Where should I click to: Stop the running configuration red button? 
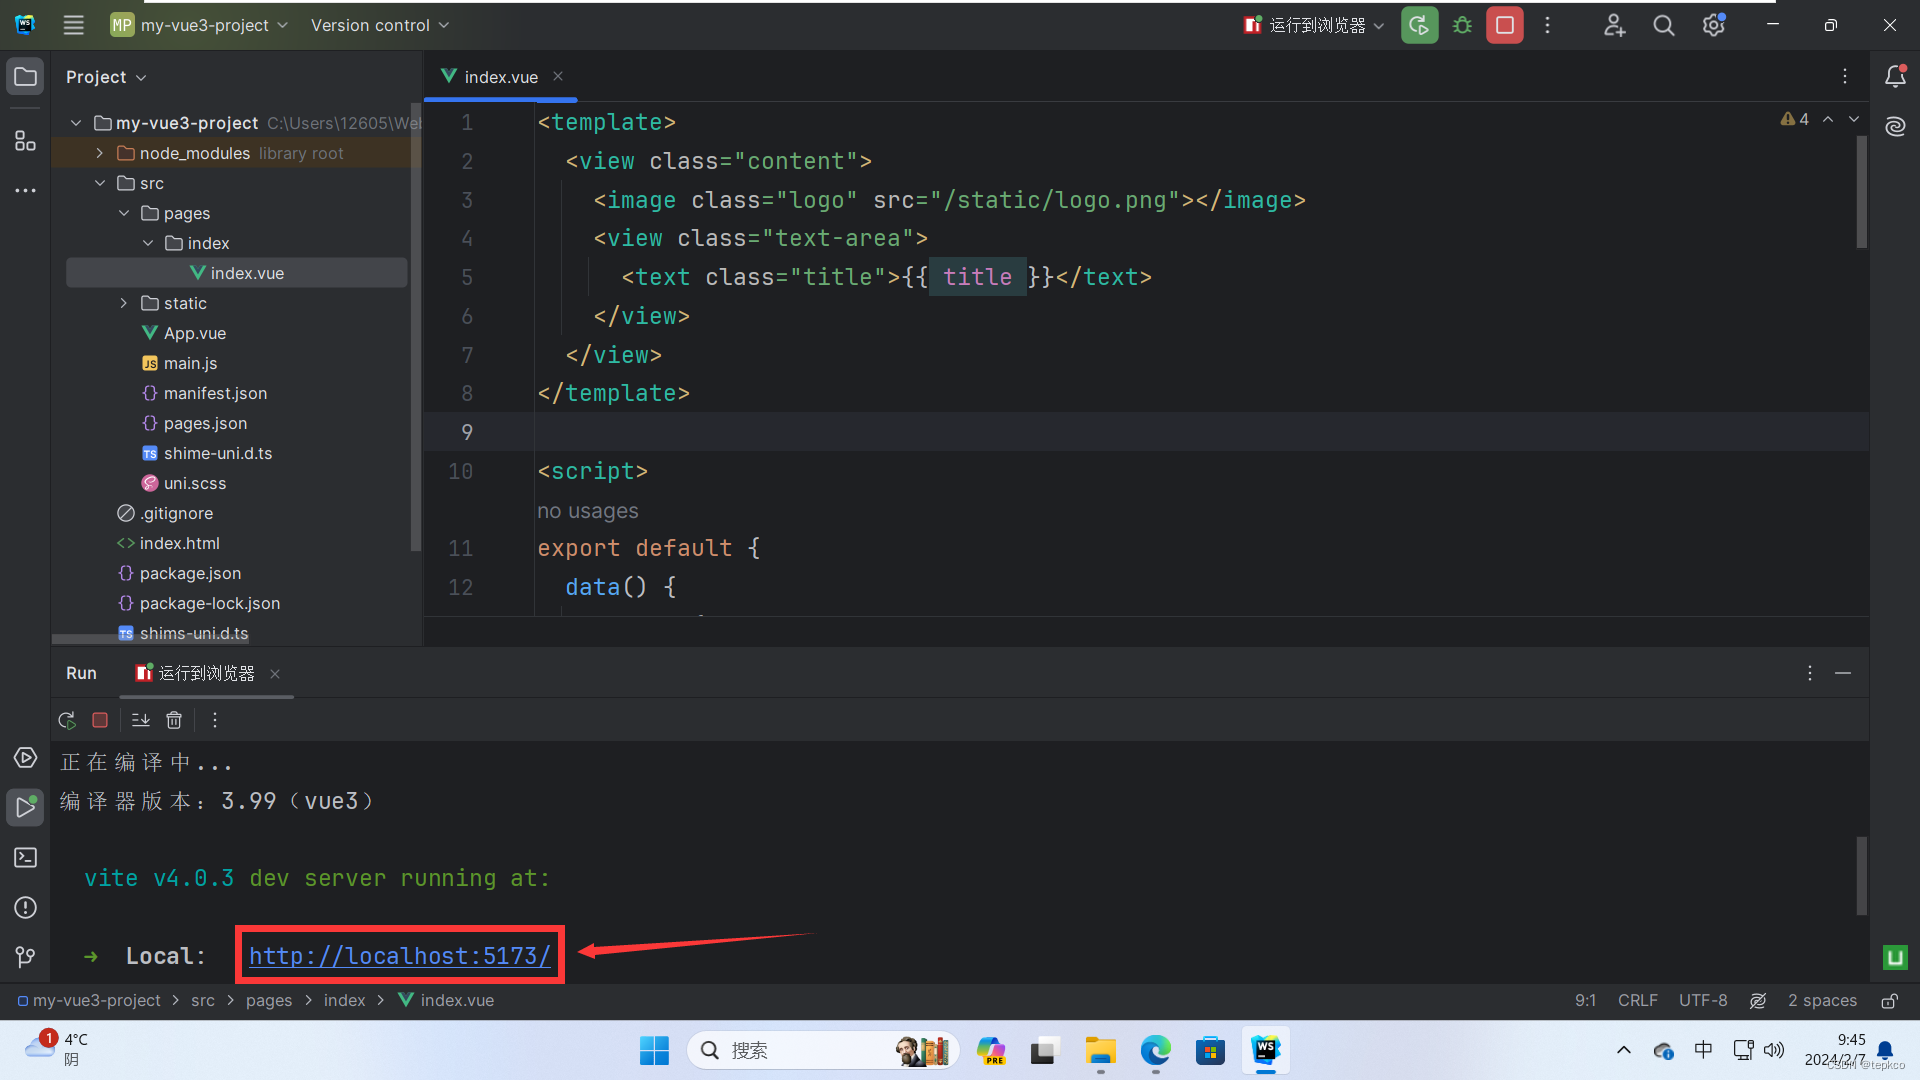pyautogui.click(x=1504, y=25)
